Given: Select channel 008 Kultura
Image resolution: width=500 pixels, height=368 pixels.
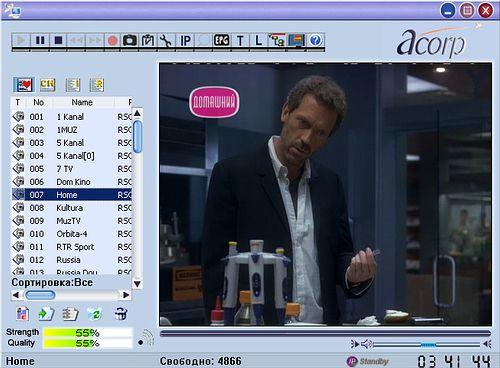Looking at the screenshot, I should 72,208.
